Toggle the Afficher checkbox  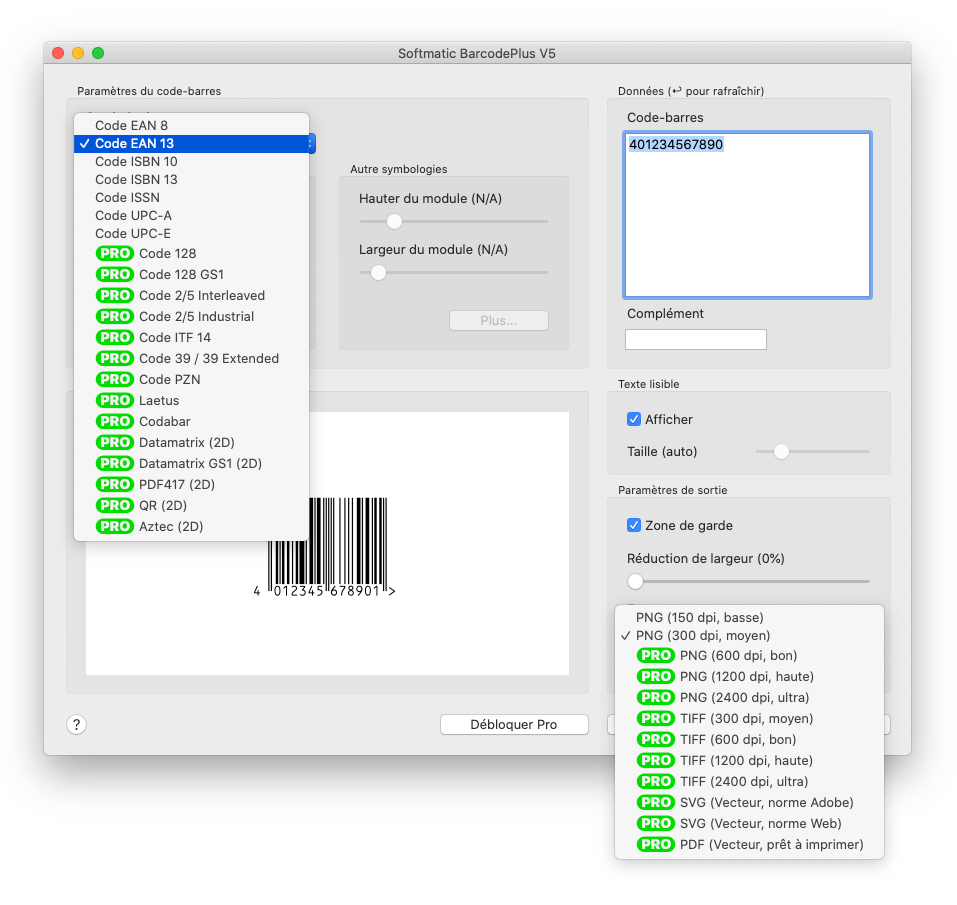(x=634, y=420)
